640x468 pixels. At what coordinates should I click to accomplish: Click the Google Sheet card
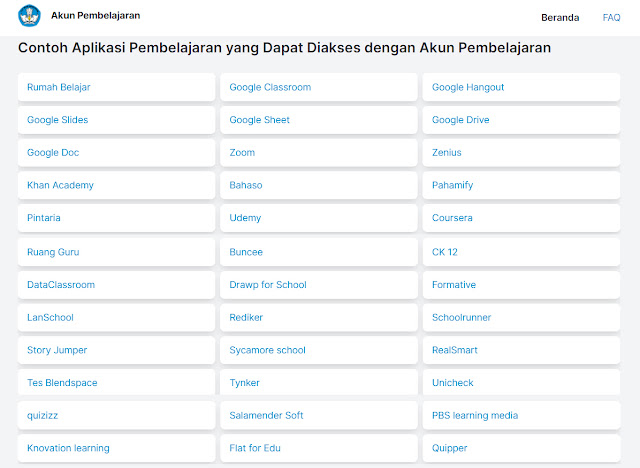click(319, 120)
